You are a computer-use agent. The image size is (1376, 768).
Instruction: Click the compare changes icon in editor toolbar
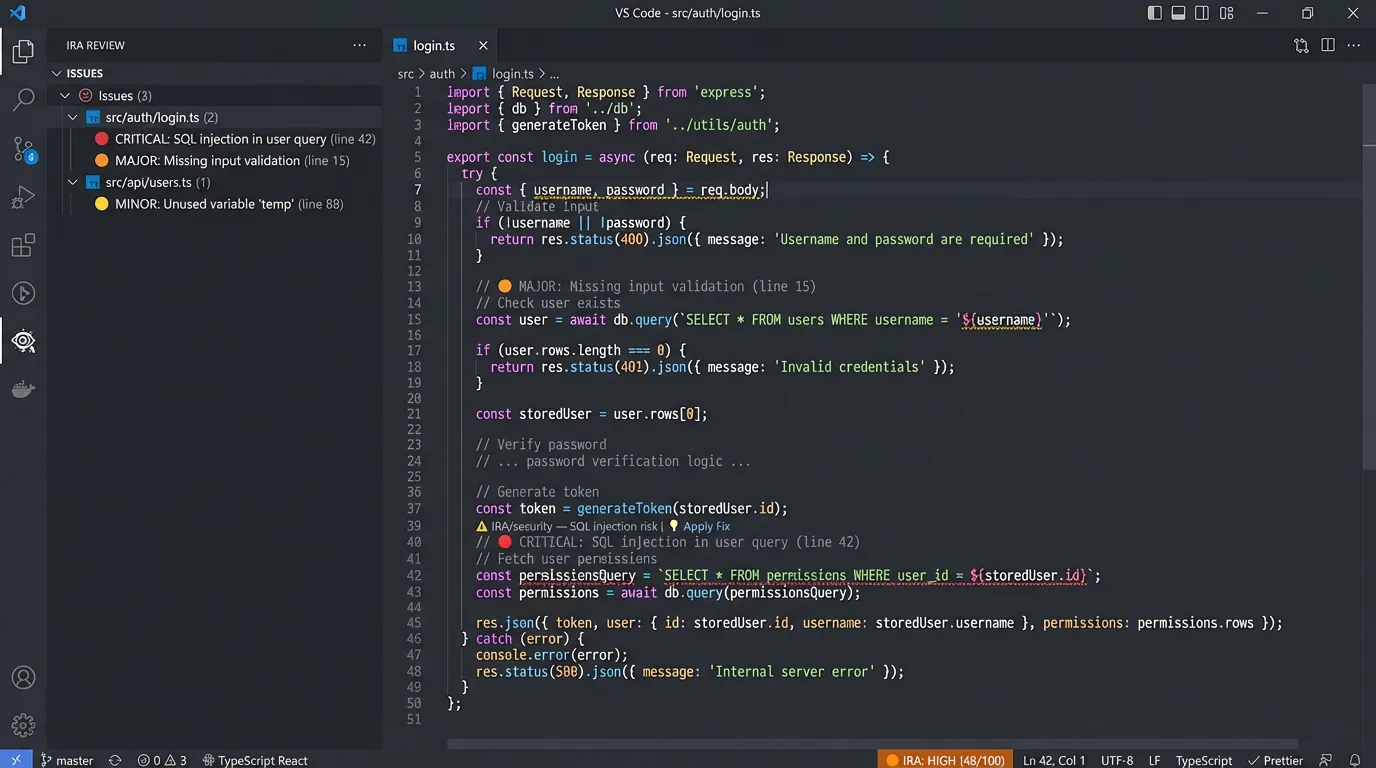1301,45
